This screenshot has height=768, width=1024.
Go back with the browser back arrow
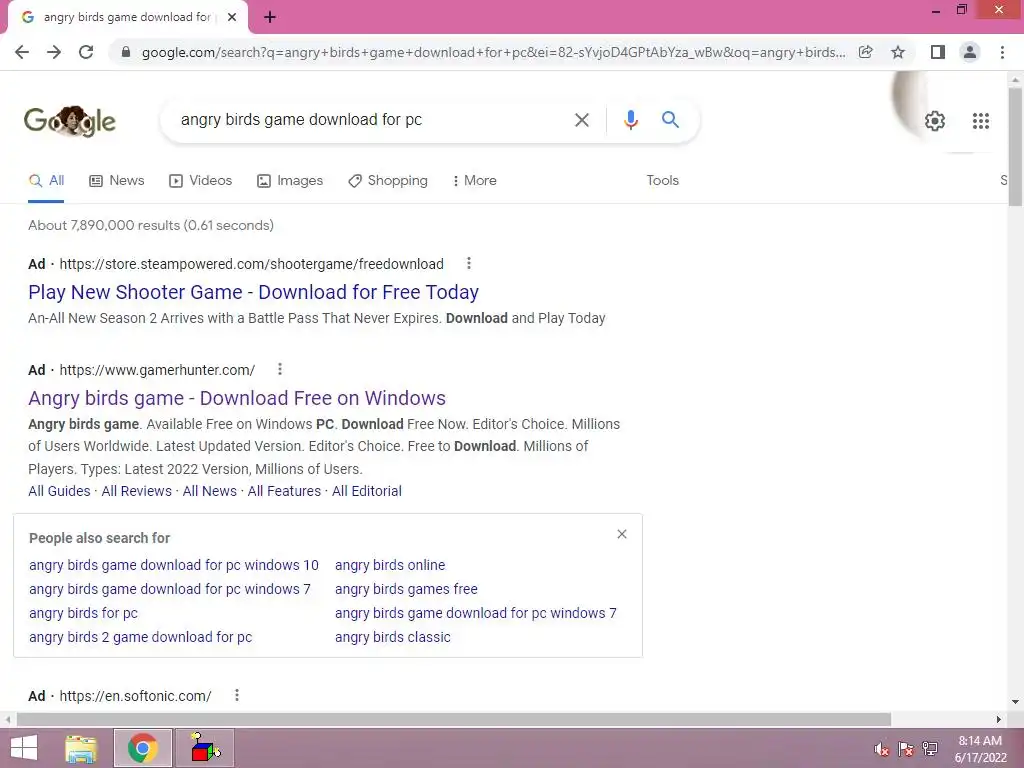[22, 52]
